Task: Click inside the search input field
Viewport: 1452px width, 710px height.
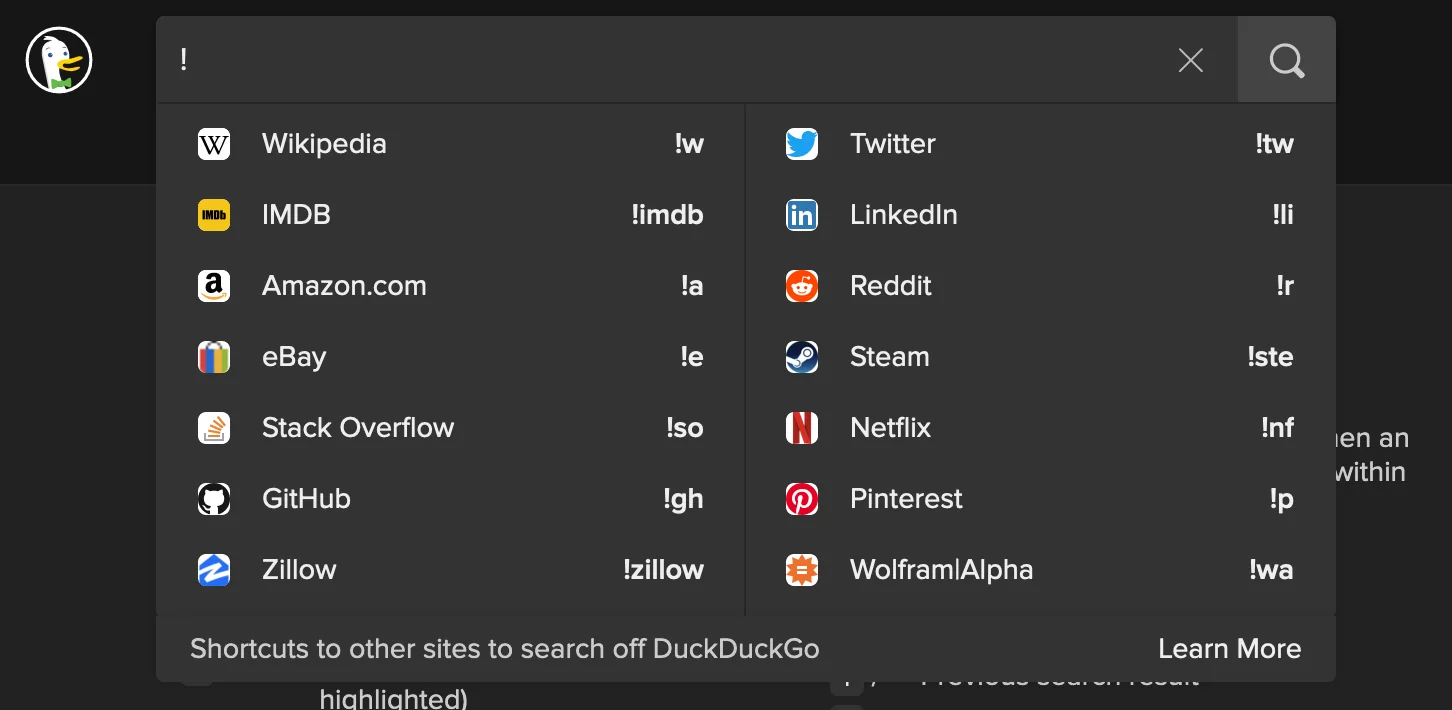Action: [x=600, y=60]
